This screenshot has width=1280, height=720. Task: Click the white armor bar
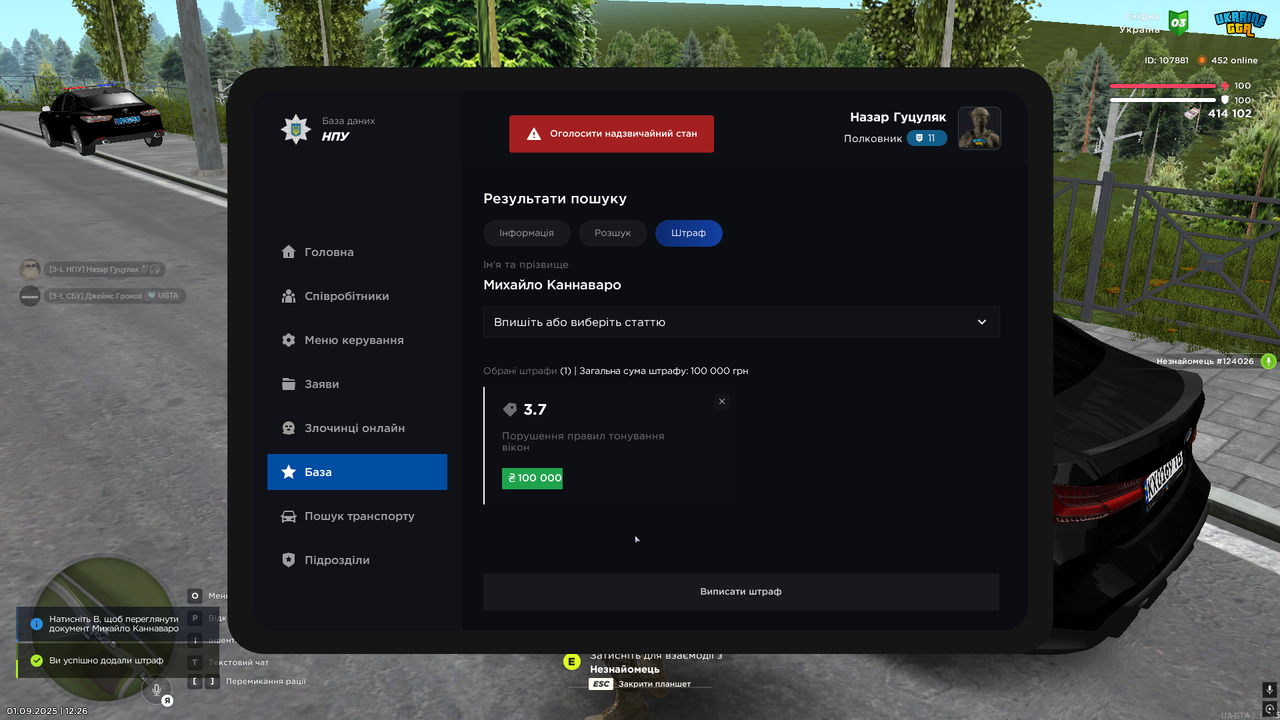coord(1164,100)
